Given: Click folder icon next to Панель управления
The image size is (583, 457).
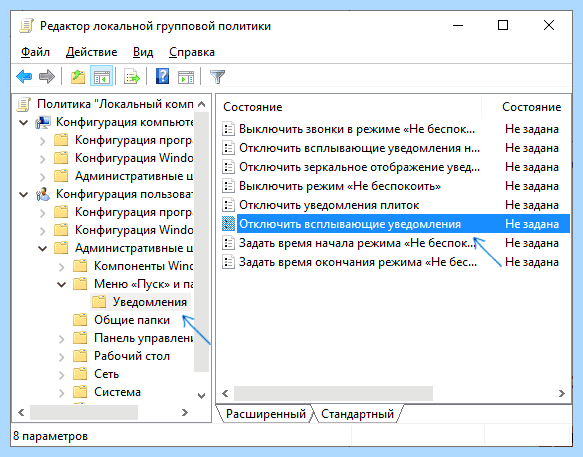Looking at the screenshot, I should click(80, 338).
